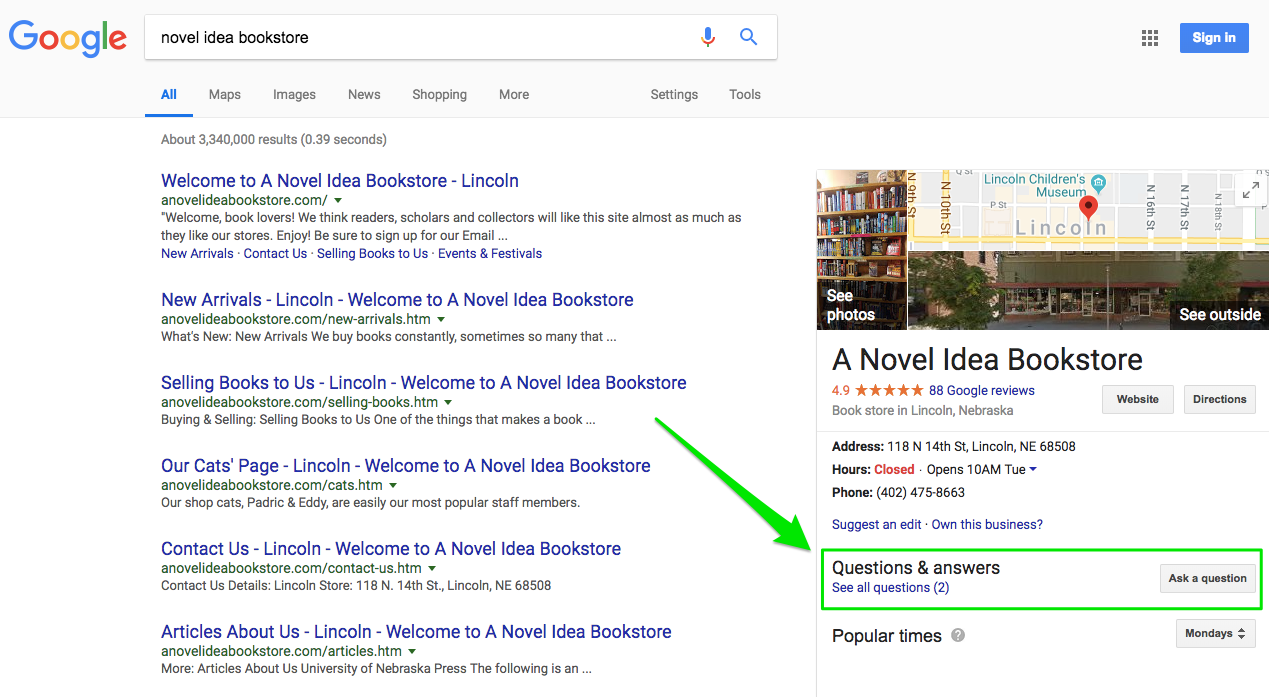
Task: Click the 'Popular times' heading
Action: click(x=887, y=636)
